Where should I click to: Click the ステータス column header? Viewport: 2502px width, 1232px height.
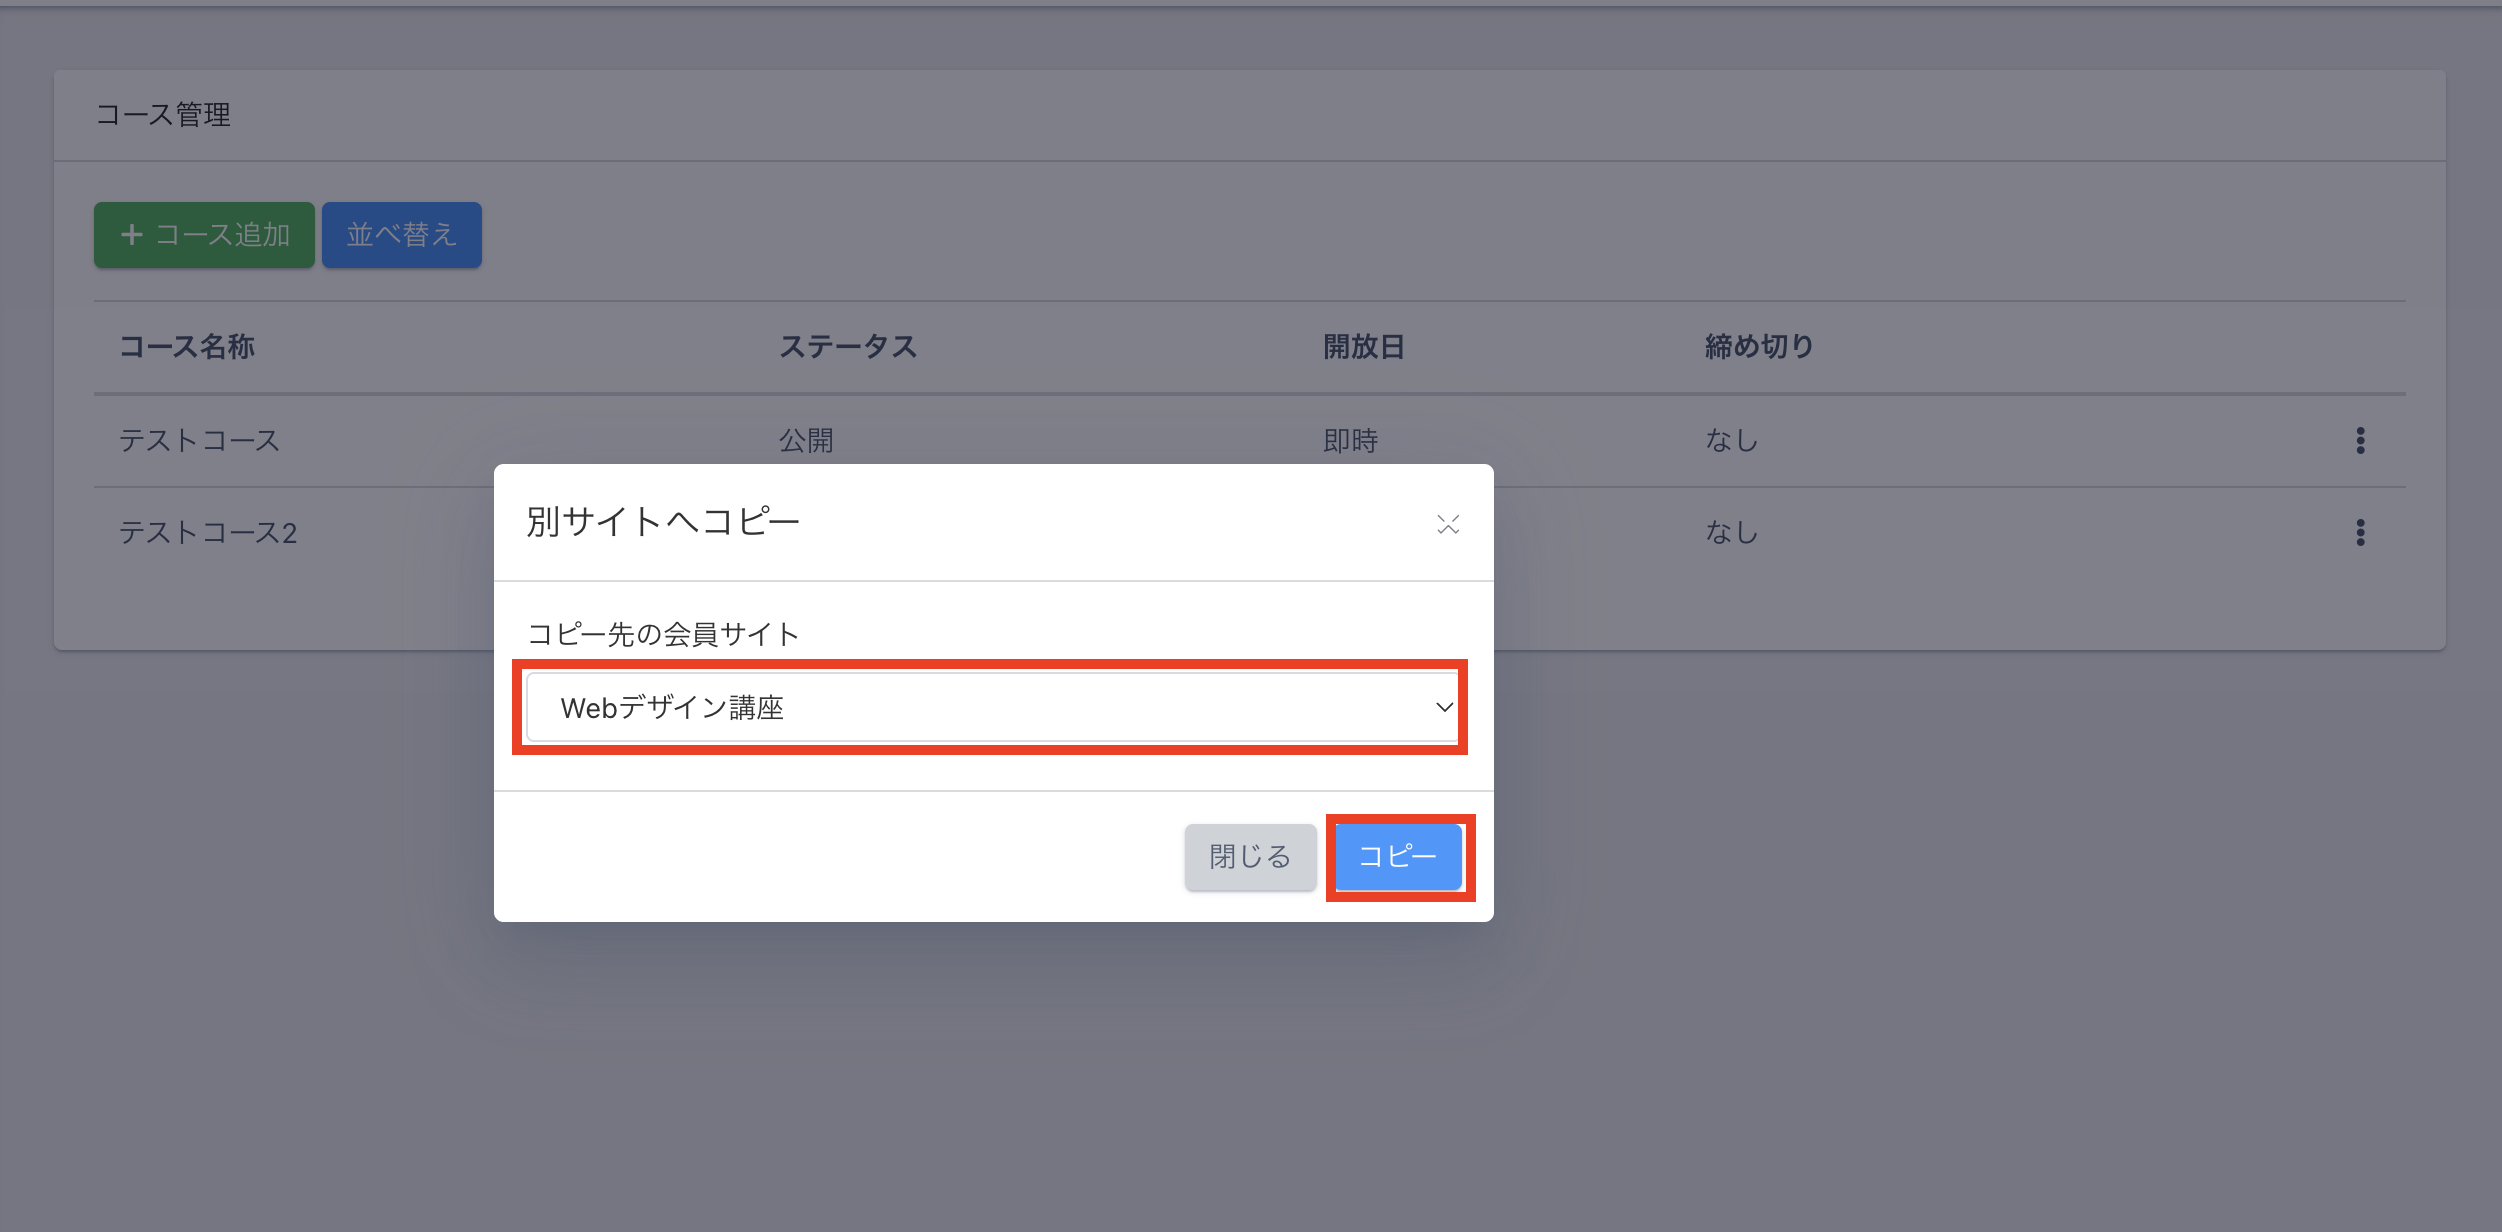[848, 347]
